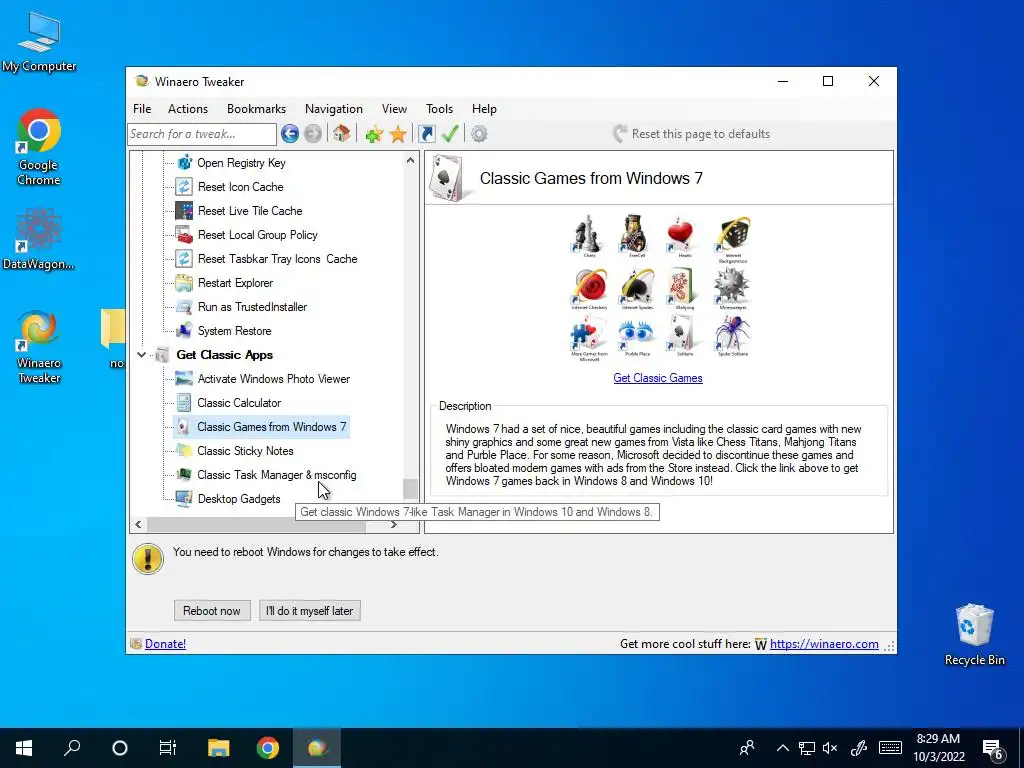Open the Bookmarks menu

[256, 109]
